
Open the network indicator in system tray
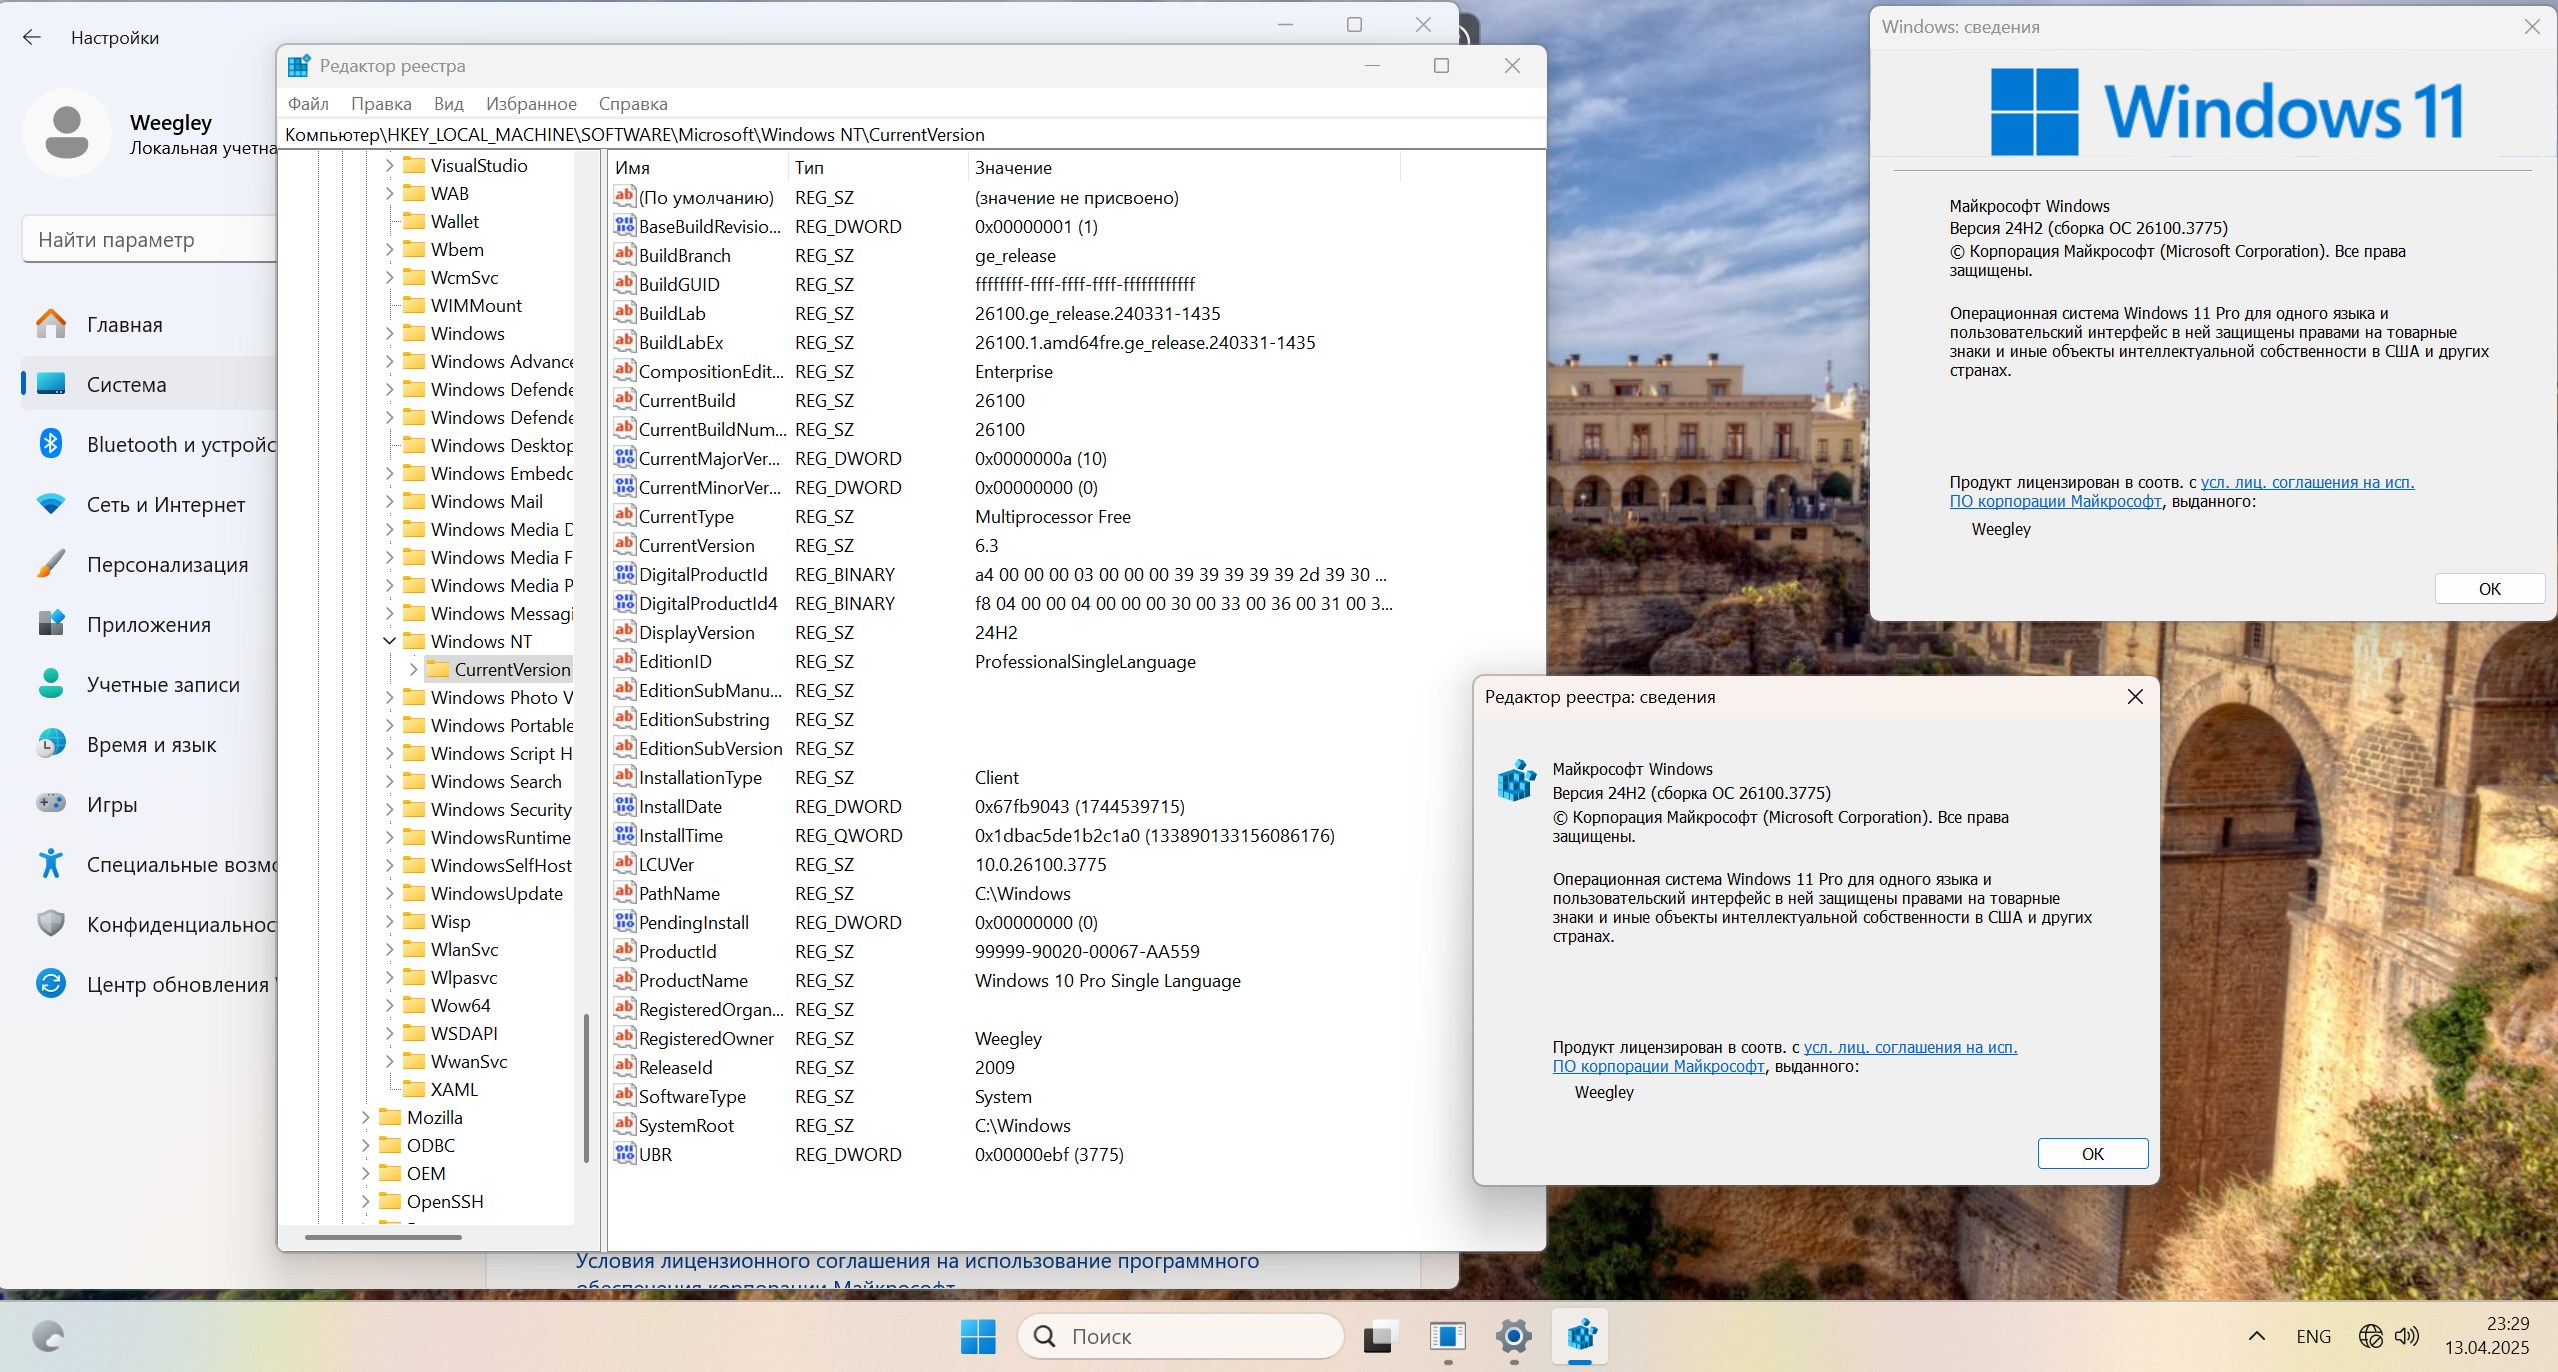[x=2370, y=1335]
